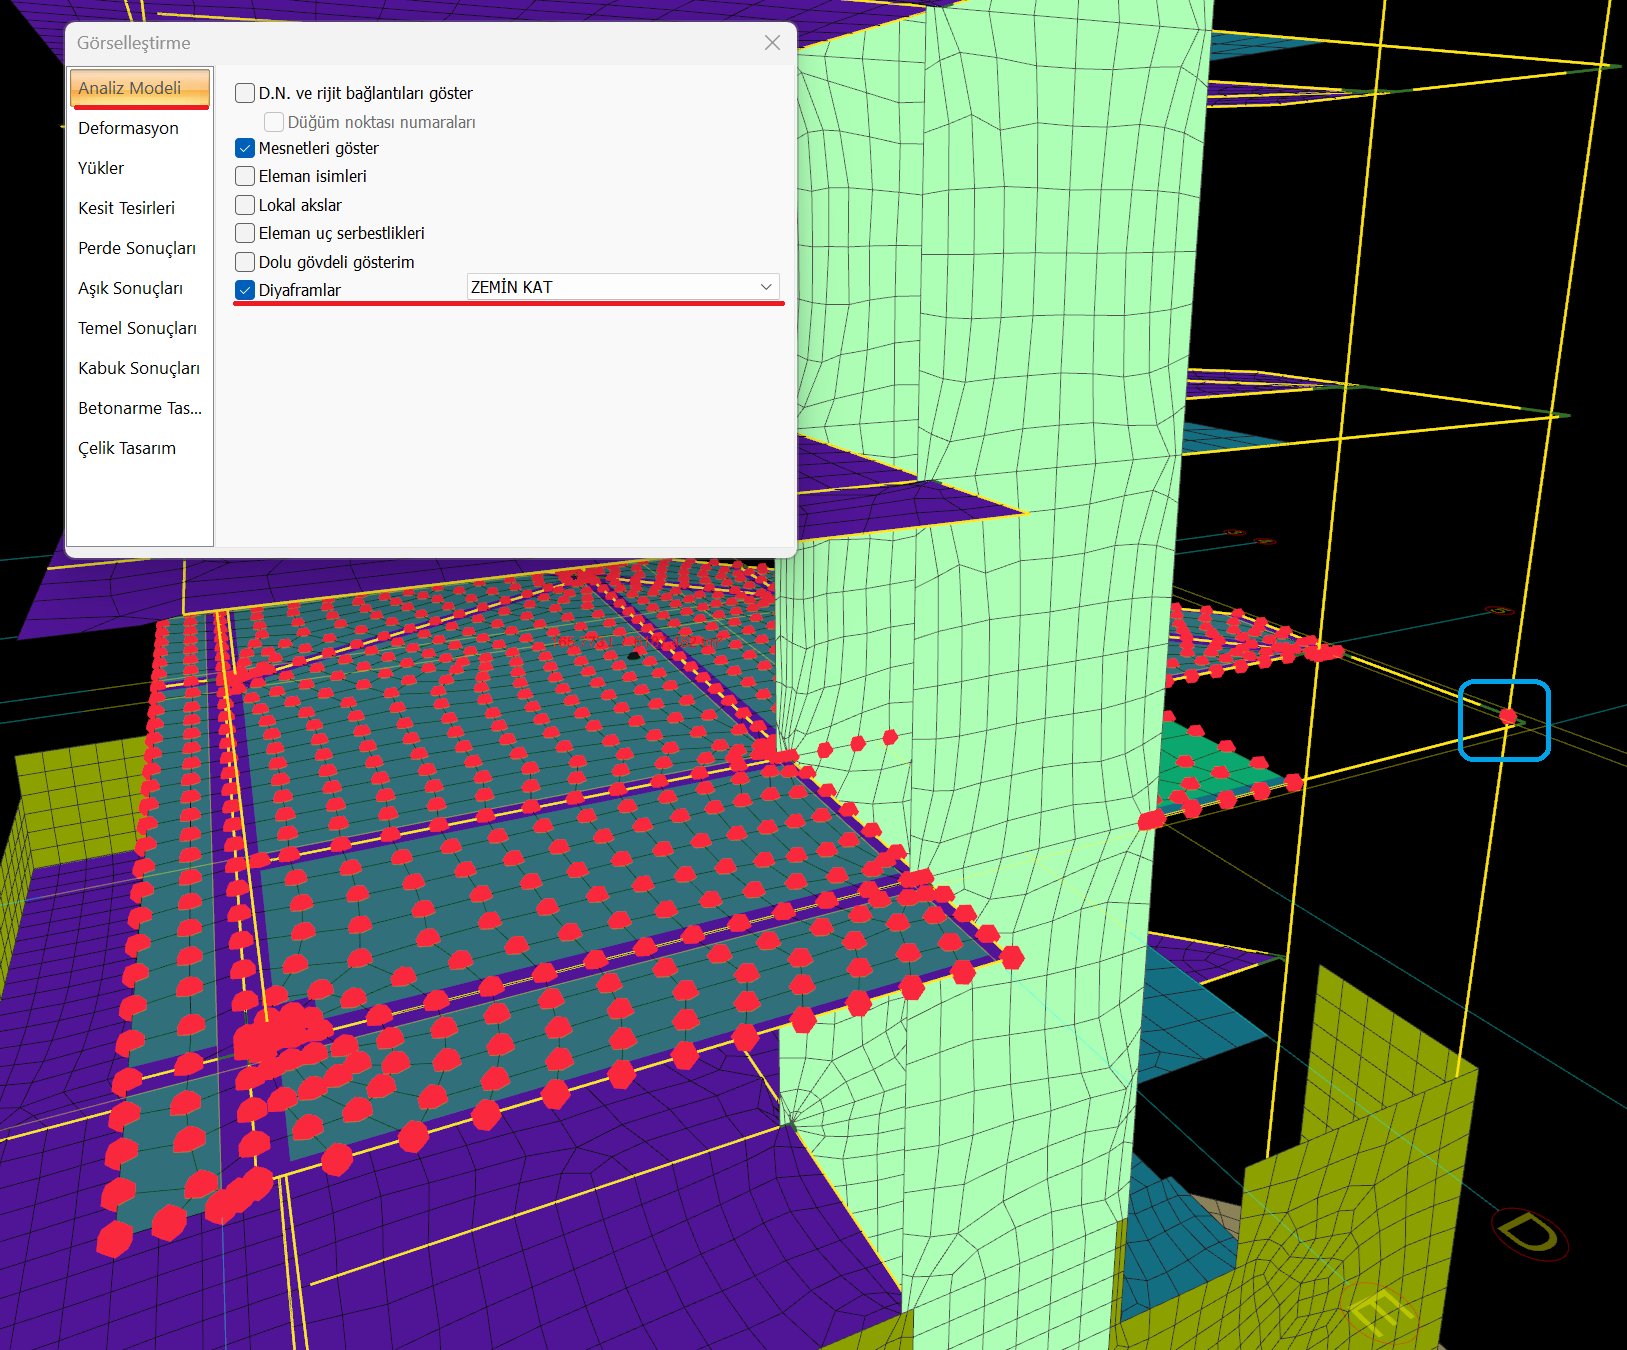The height and width of the screenshot is (1350, 1627).
Task: Uncheck the Mesnetleri göster checkbox
Action: (245, 148)
